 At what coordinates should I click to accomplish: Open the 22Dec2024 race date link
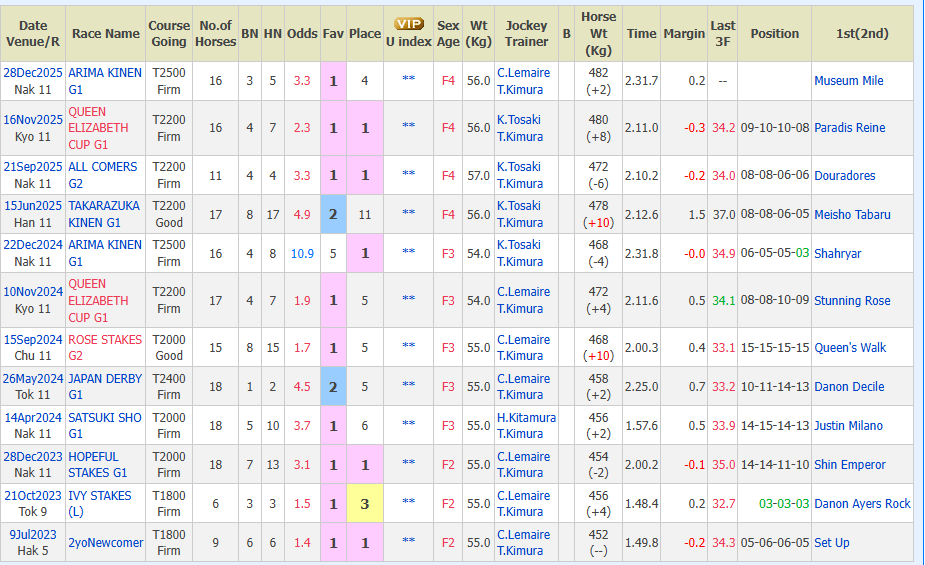click(33, 245)
